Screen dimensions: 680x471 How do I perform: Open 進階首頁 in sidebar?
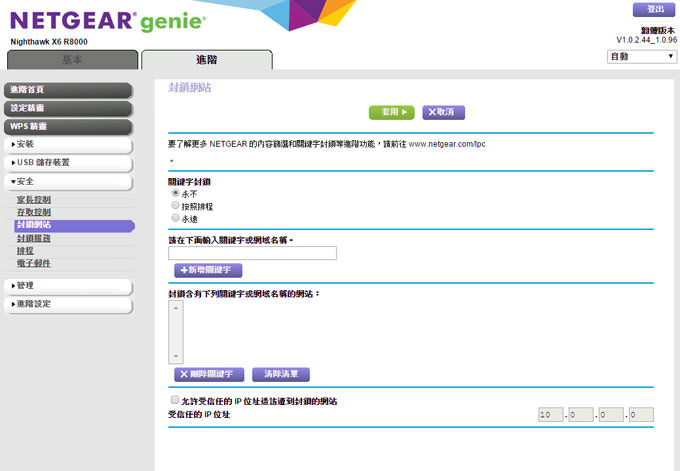pyautogui.click(x=68, y=90)
